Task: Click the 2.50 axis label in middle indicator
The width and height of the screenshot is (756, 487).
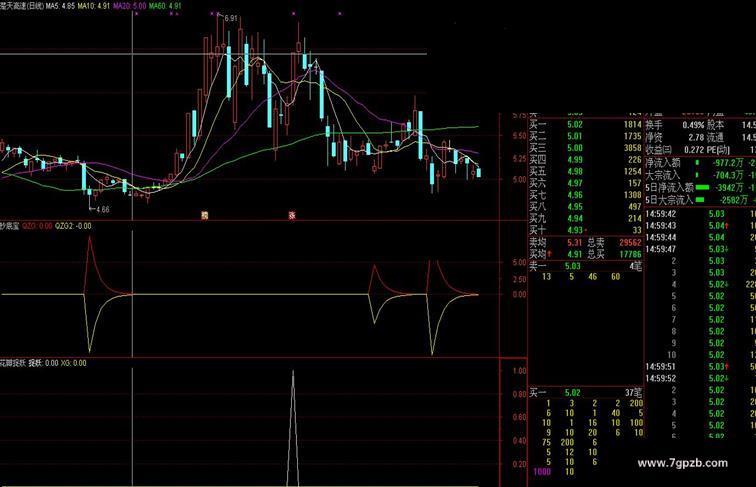Action: click(x=519, y=280)
